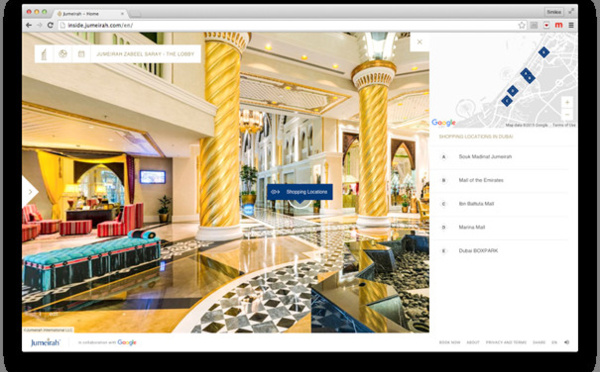Open the map Terms of Use link
Image resolution: width=600 pixels, height=372 pixels.
(x=564, y=125)
